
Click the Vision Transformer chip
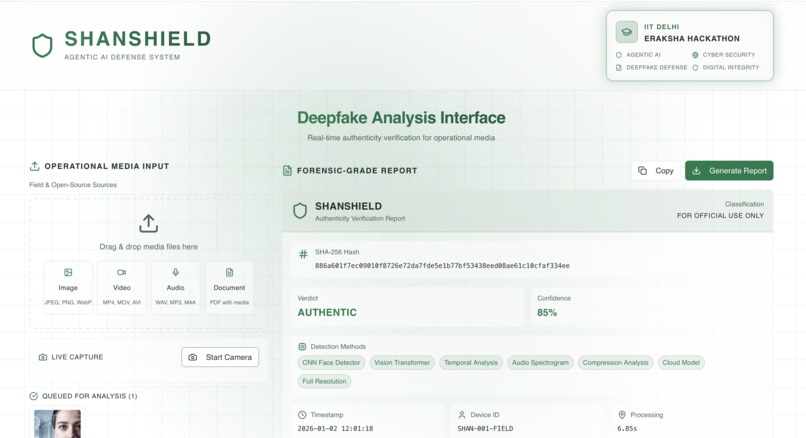(x=402, y=362)
